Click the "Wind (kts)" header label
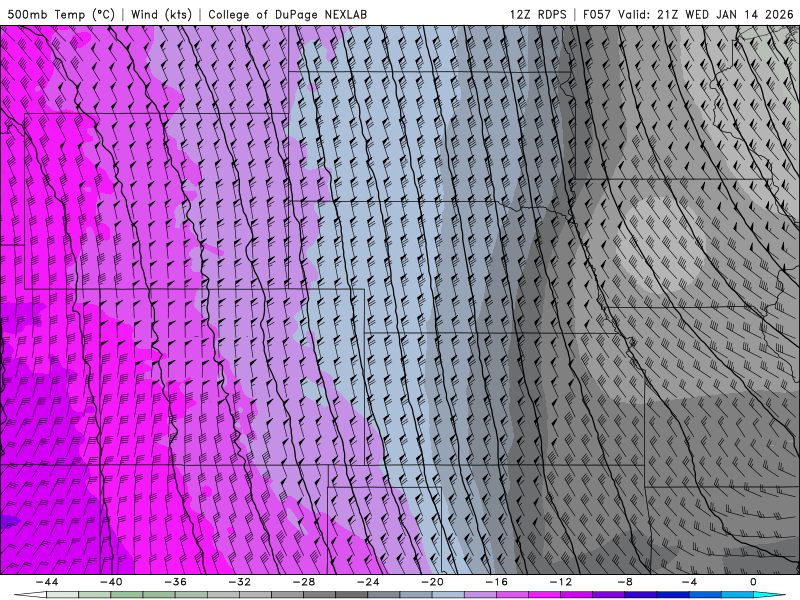The width and height of the screenshot is (800, 600). click(161, 14)
